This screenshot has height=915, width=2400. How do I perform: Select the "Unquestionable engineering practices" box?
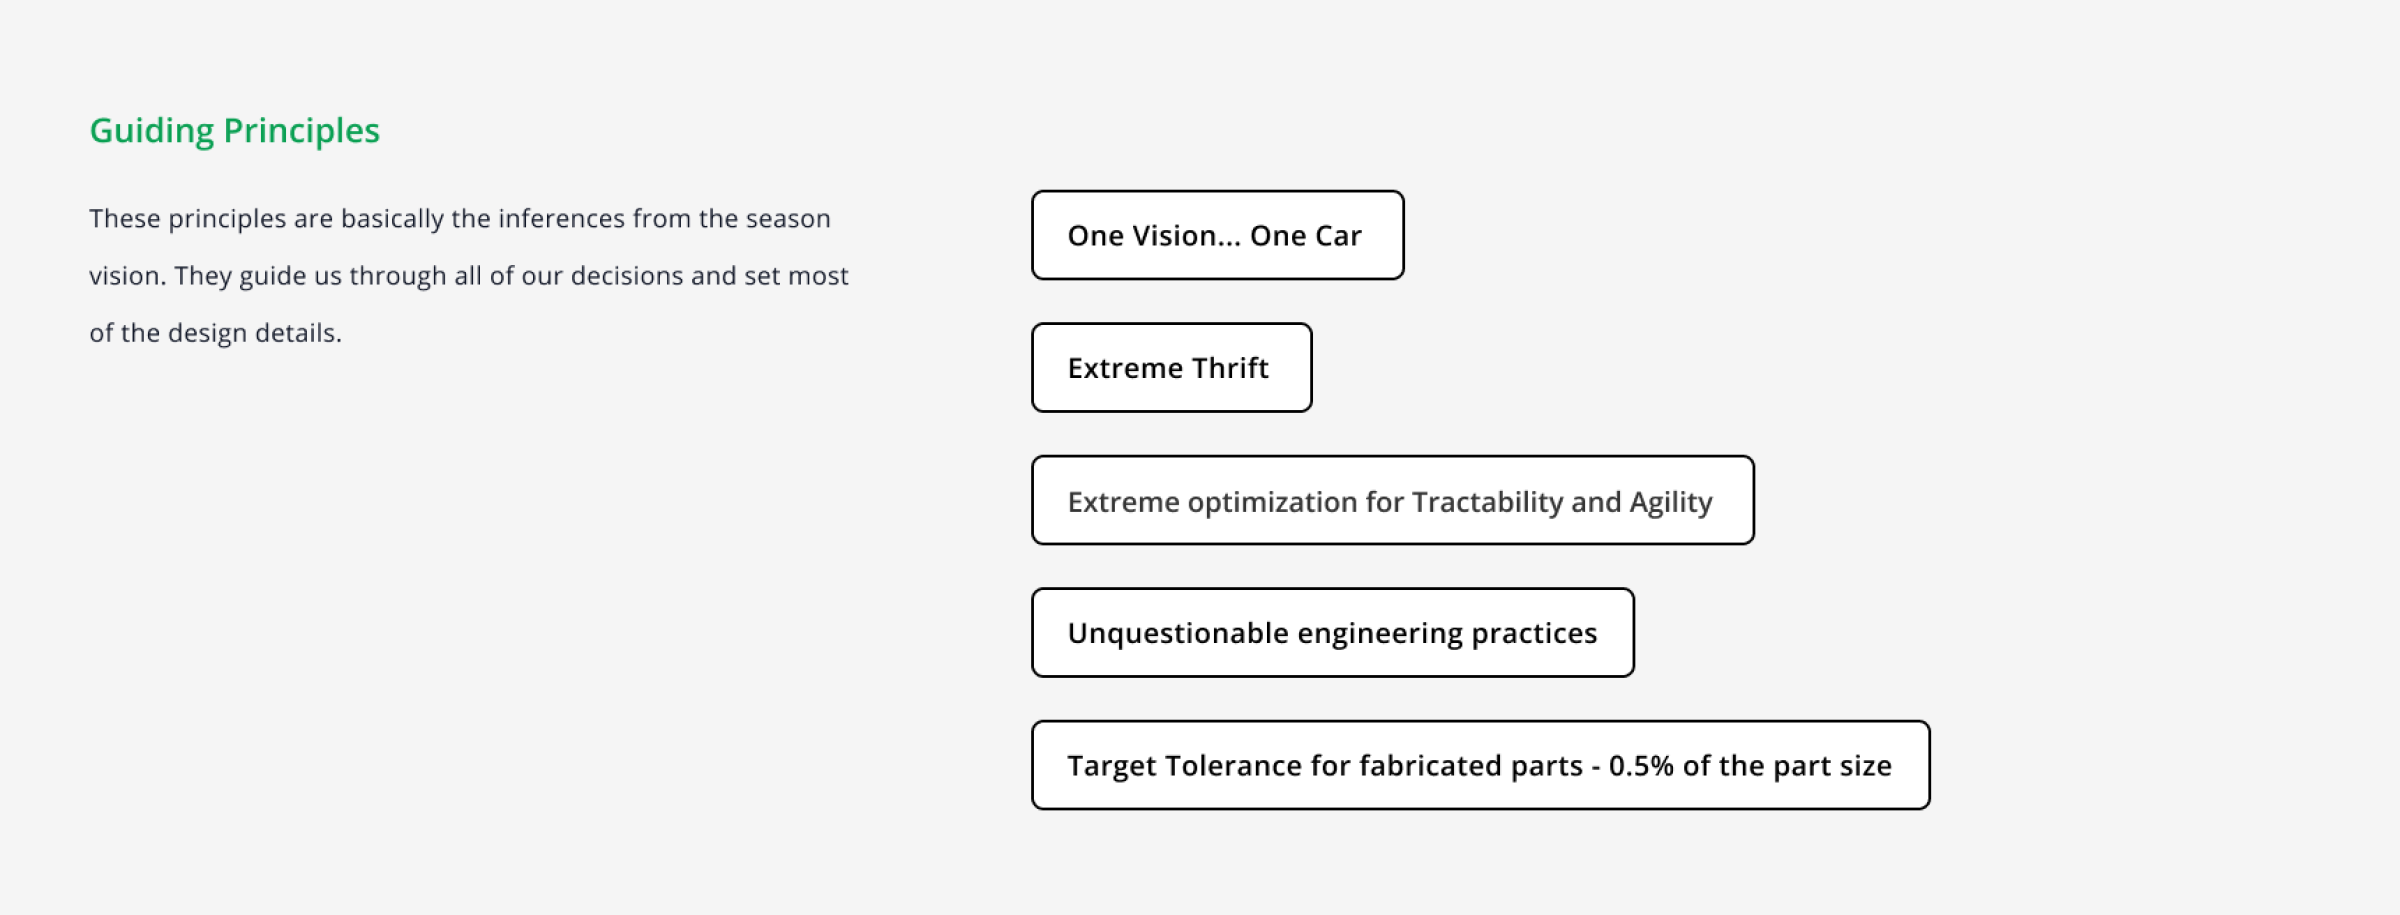tap(1332, 633)
